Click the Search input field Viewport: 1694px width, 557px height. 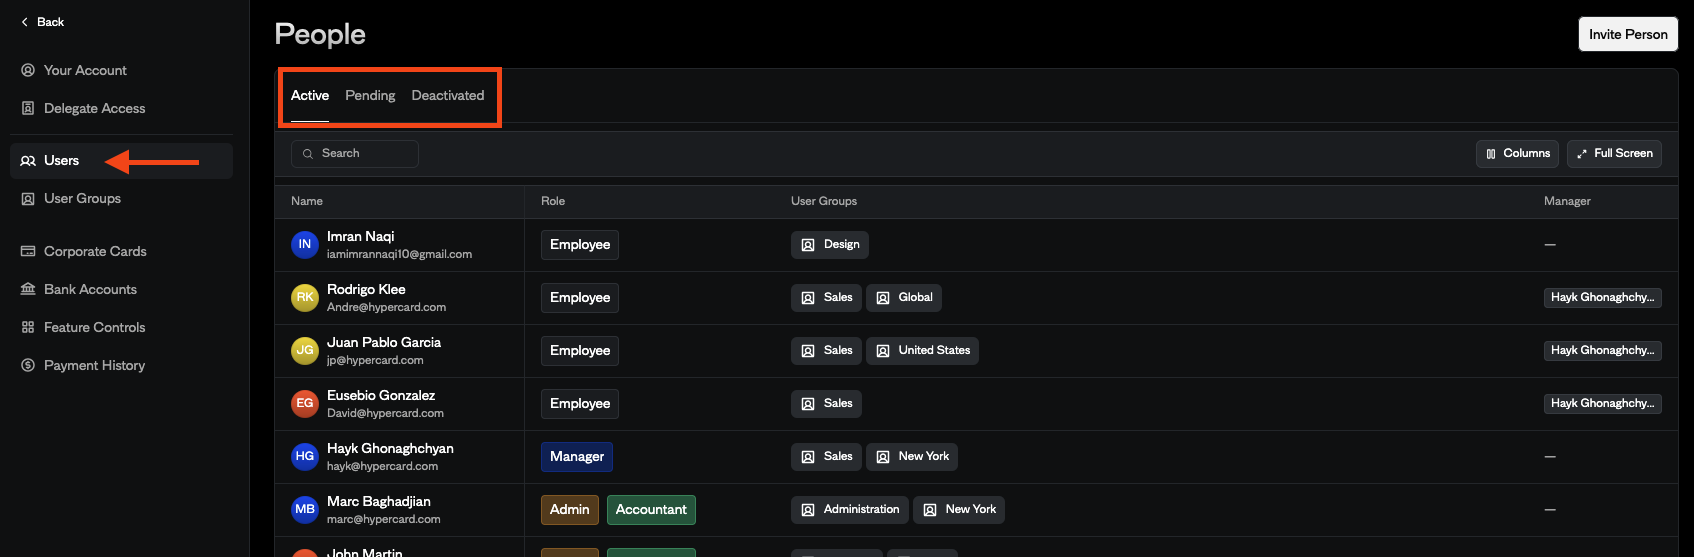(355, 154)
